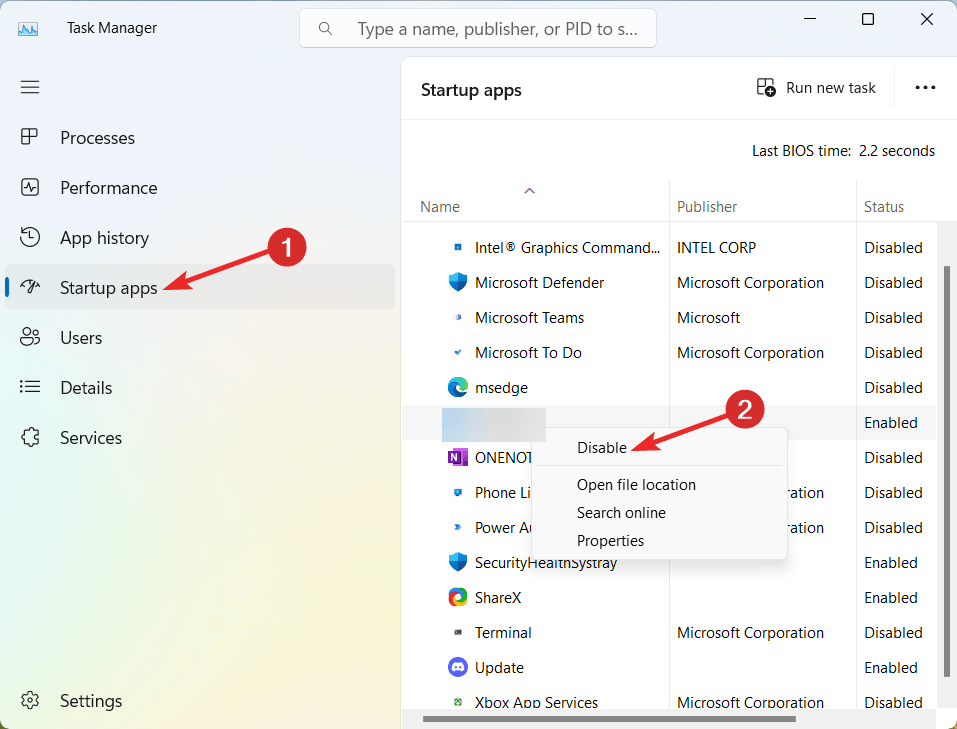Choose Open file location from the context menu

(x=636, y=484)
